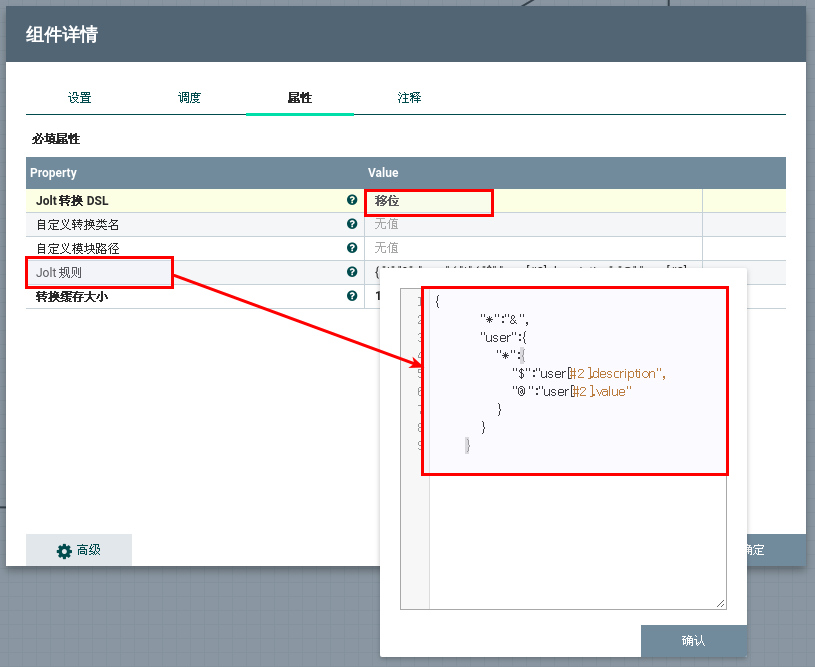Open the 注释 tab

click(409, 98)
